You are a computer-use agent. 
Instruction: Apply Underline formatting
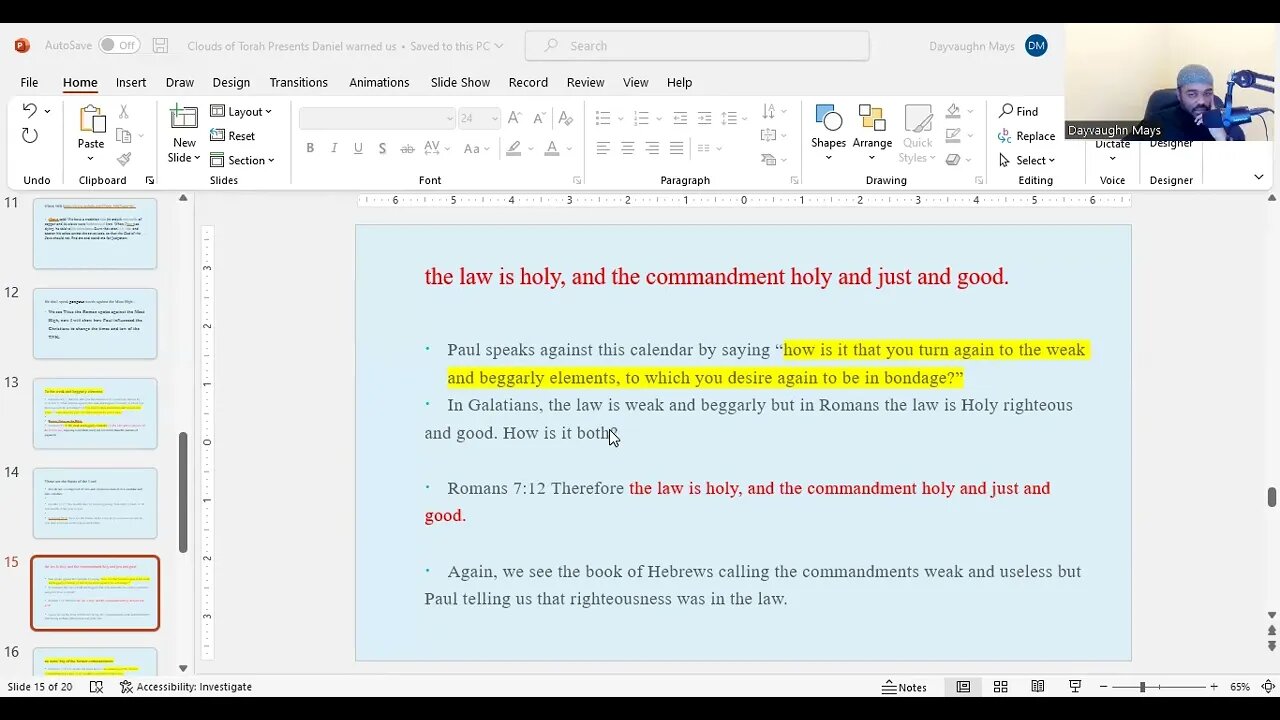coord(358,148)
